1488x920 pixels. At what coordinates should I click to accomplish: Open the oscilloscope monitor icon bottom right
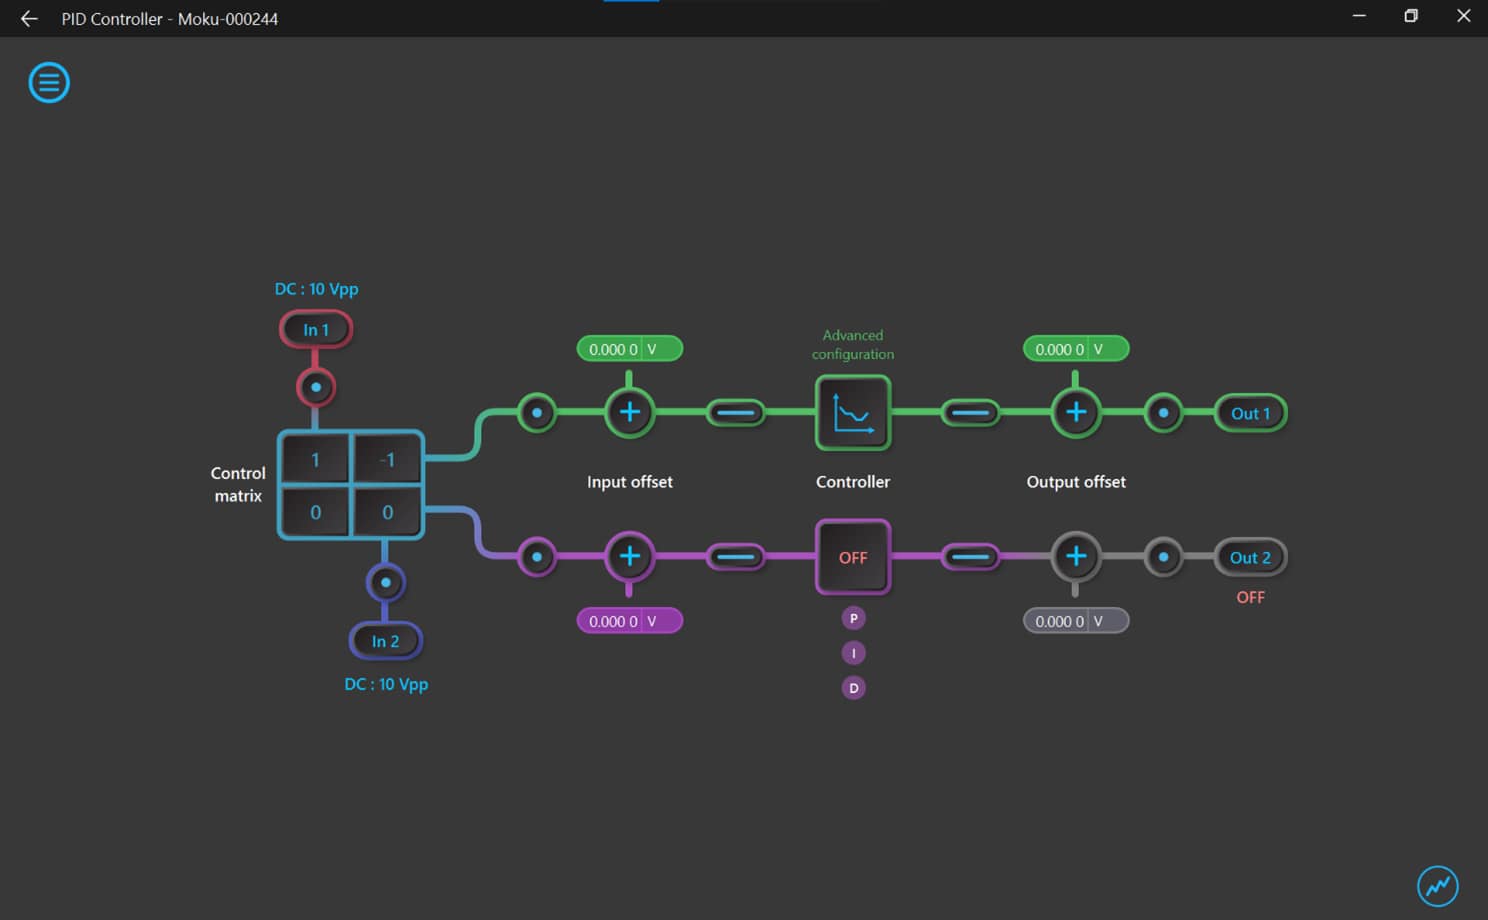pyautogui.click(x=1437, y=885)
